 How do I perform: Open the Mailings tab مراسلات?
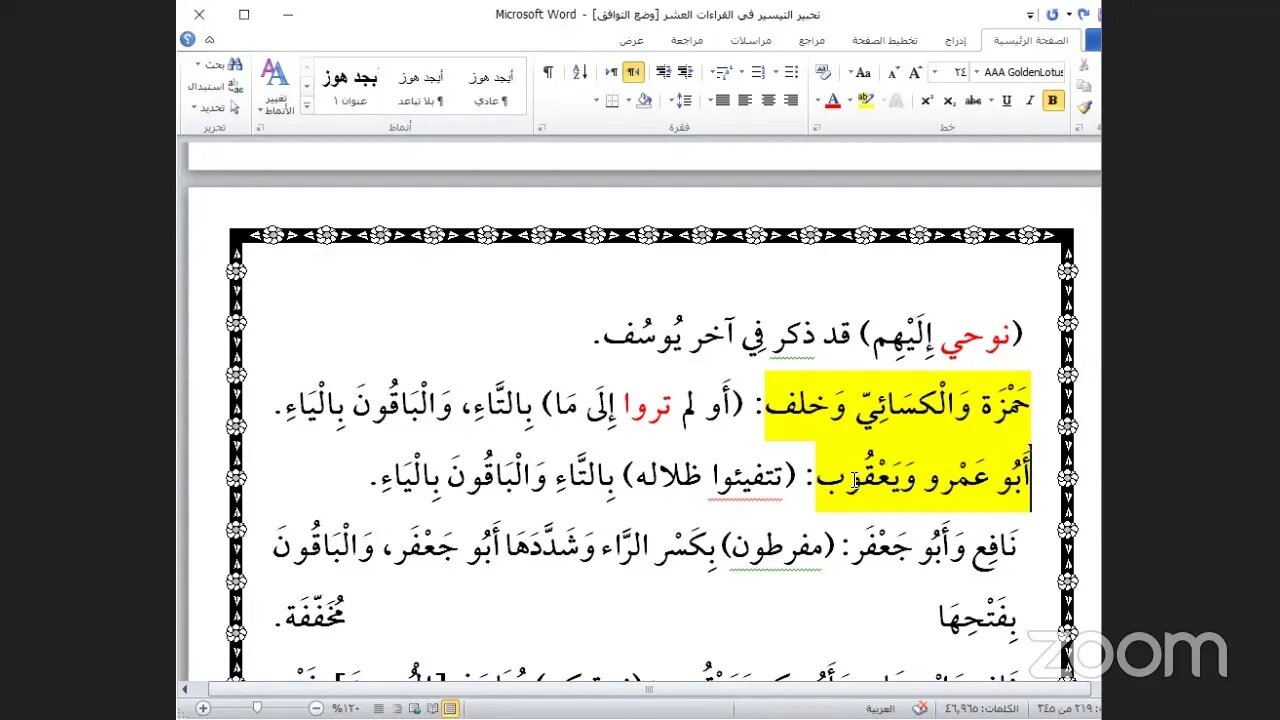pos(751,41)
